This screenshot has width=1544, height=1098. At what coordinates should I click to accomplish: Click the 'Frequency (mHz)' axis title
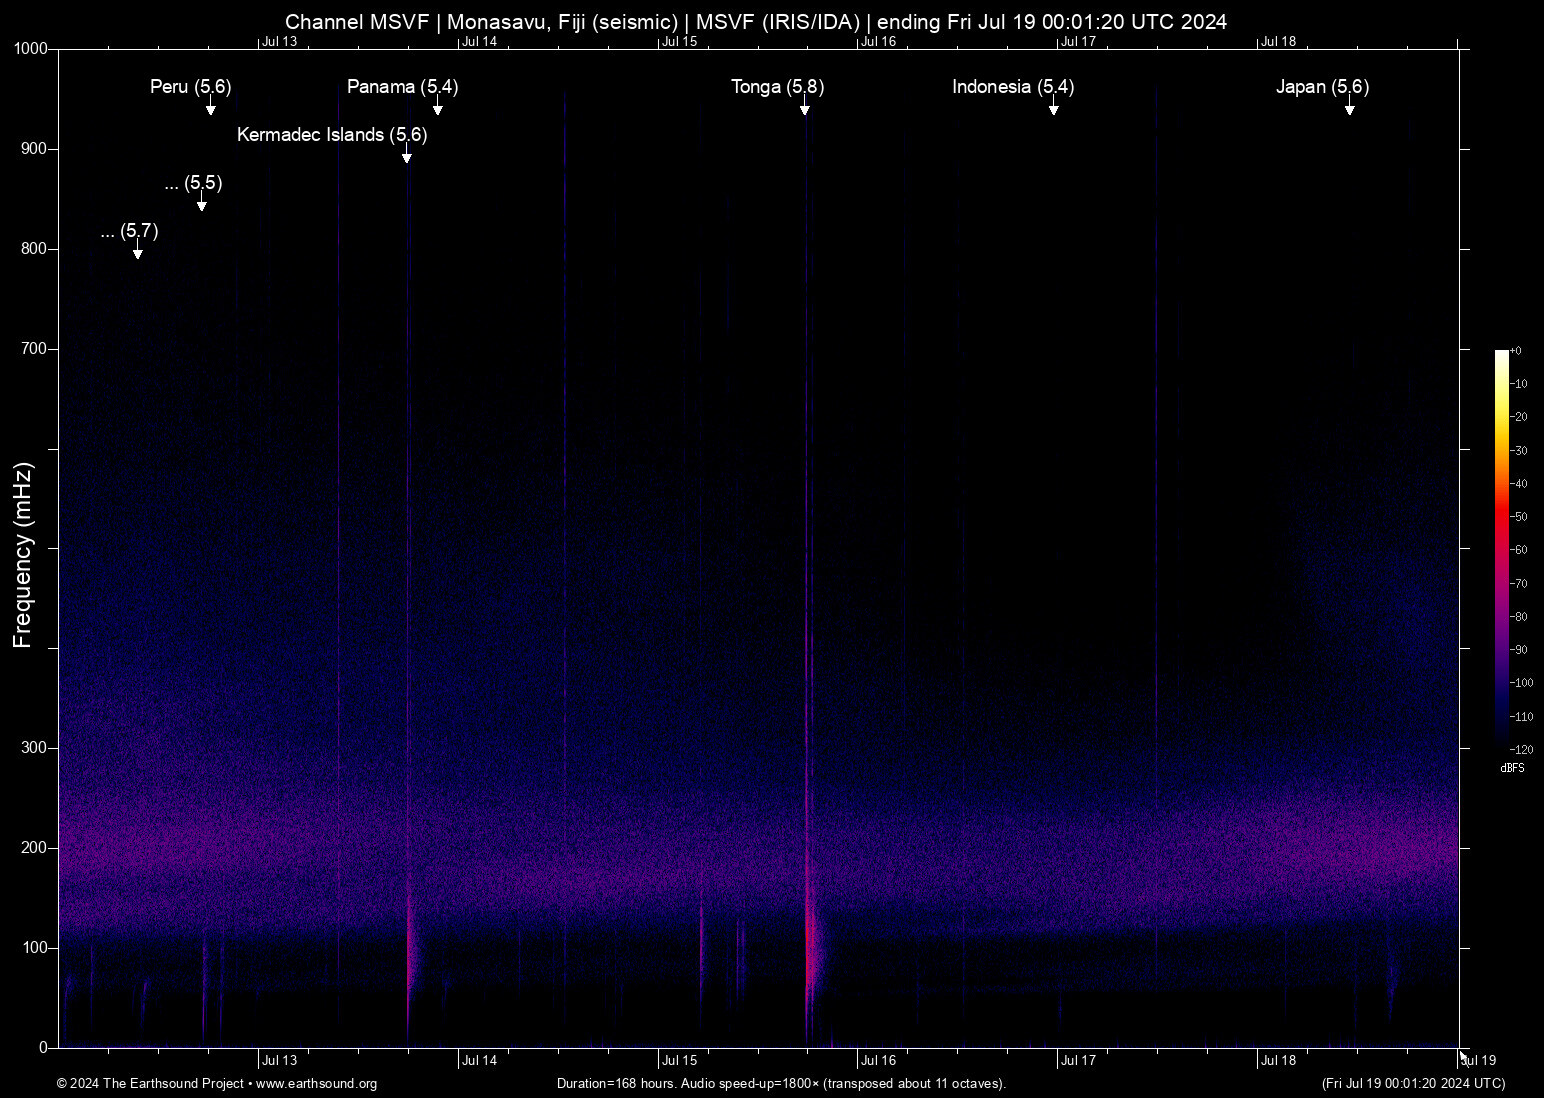tap(23, 555)
